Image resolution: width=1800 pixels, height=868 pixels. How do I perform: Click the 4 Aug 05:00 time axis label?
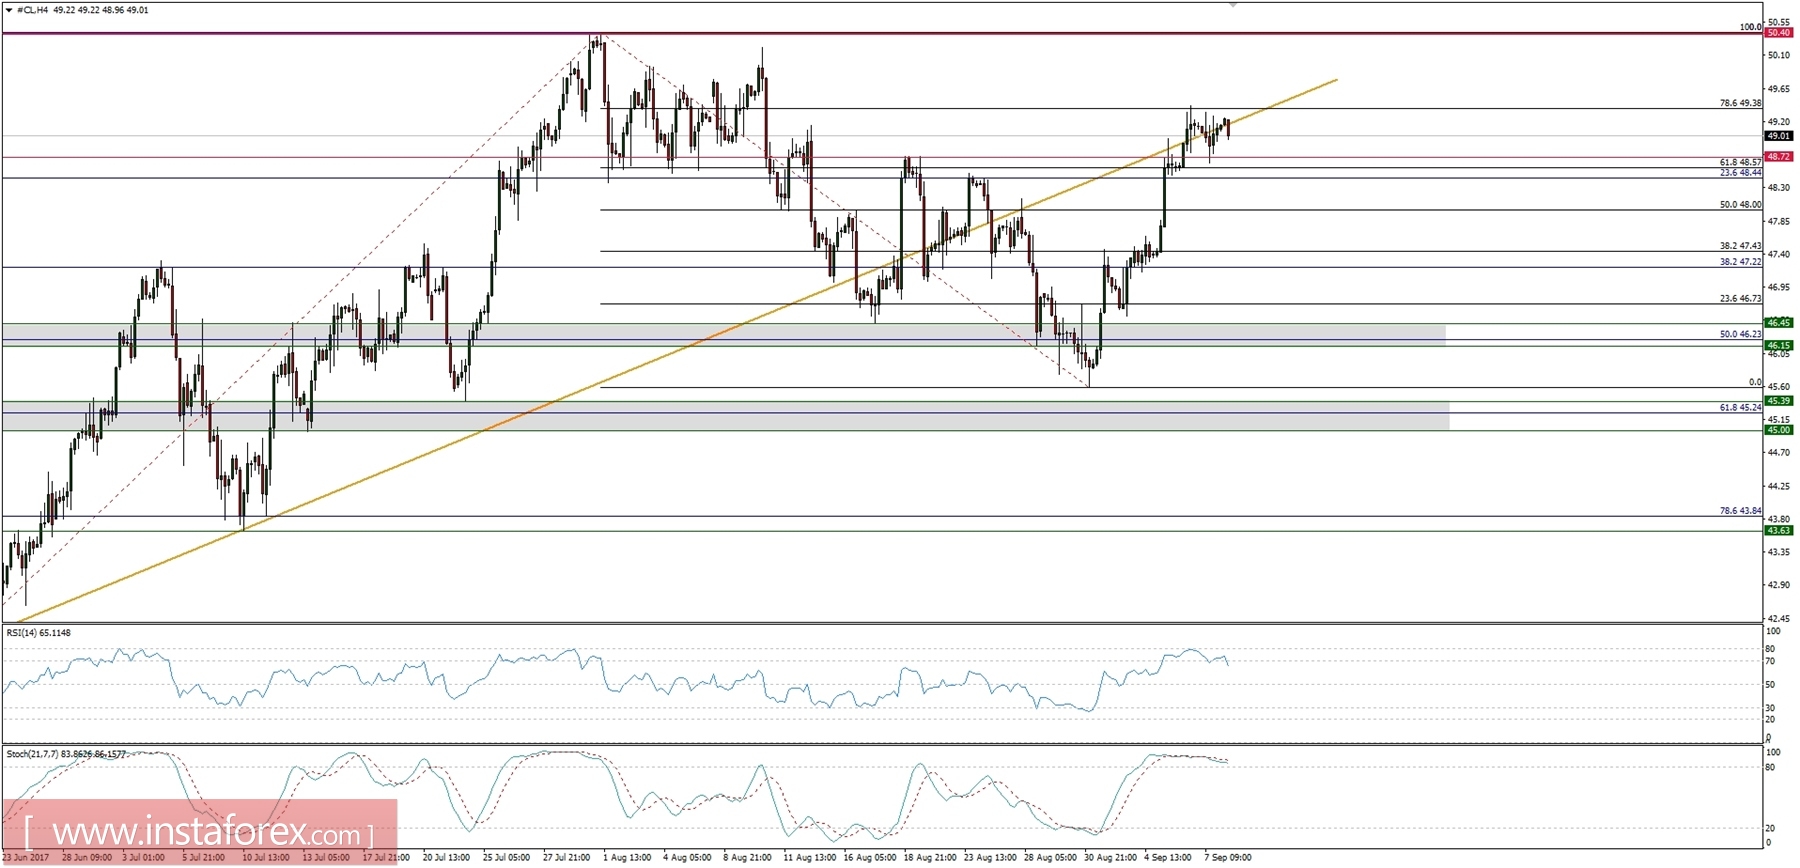coord(687,858)
